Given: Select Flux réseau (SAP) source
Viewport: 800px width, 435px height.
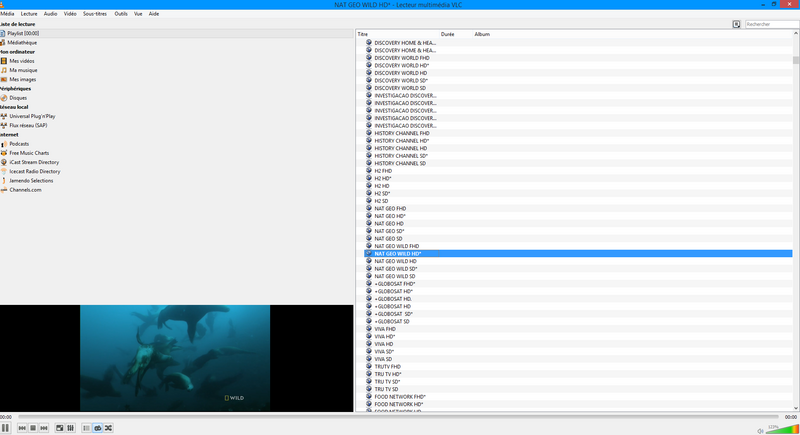Looking at the screenshot, I should [x=28, y=125].
